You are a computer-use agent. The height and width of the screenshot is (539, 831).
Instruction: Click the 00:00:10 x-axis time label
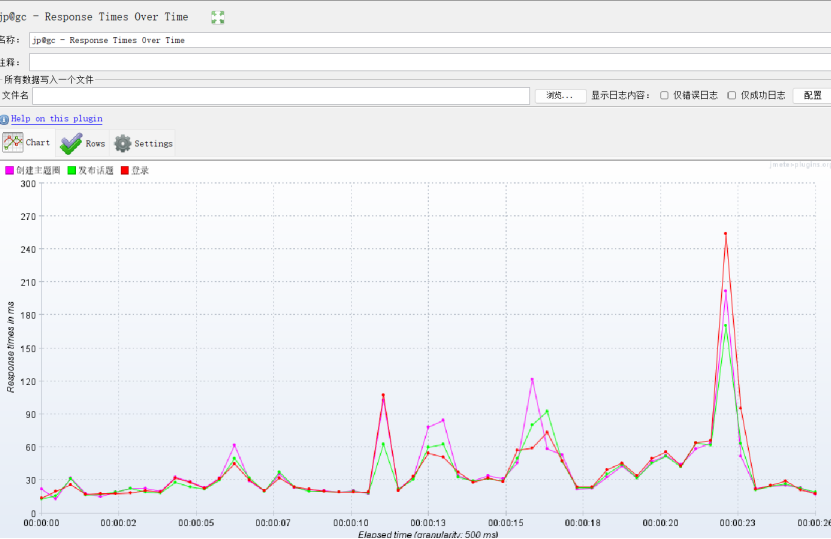tap(351, 523)
